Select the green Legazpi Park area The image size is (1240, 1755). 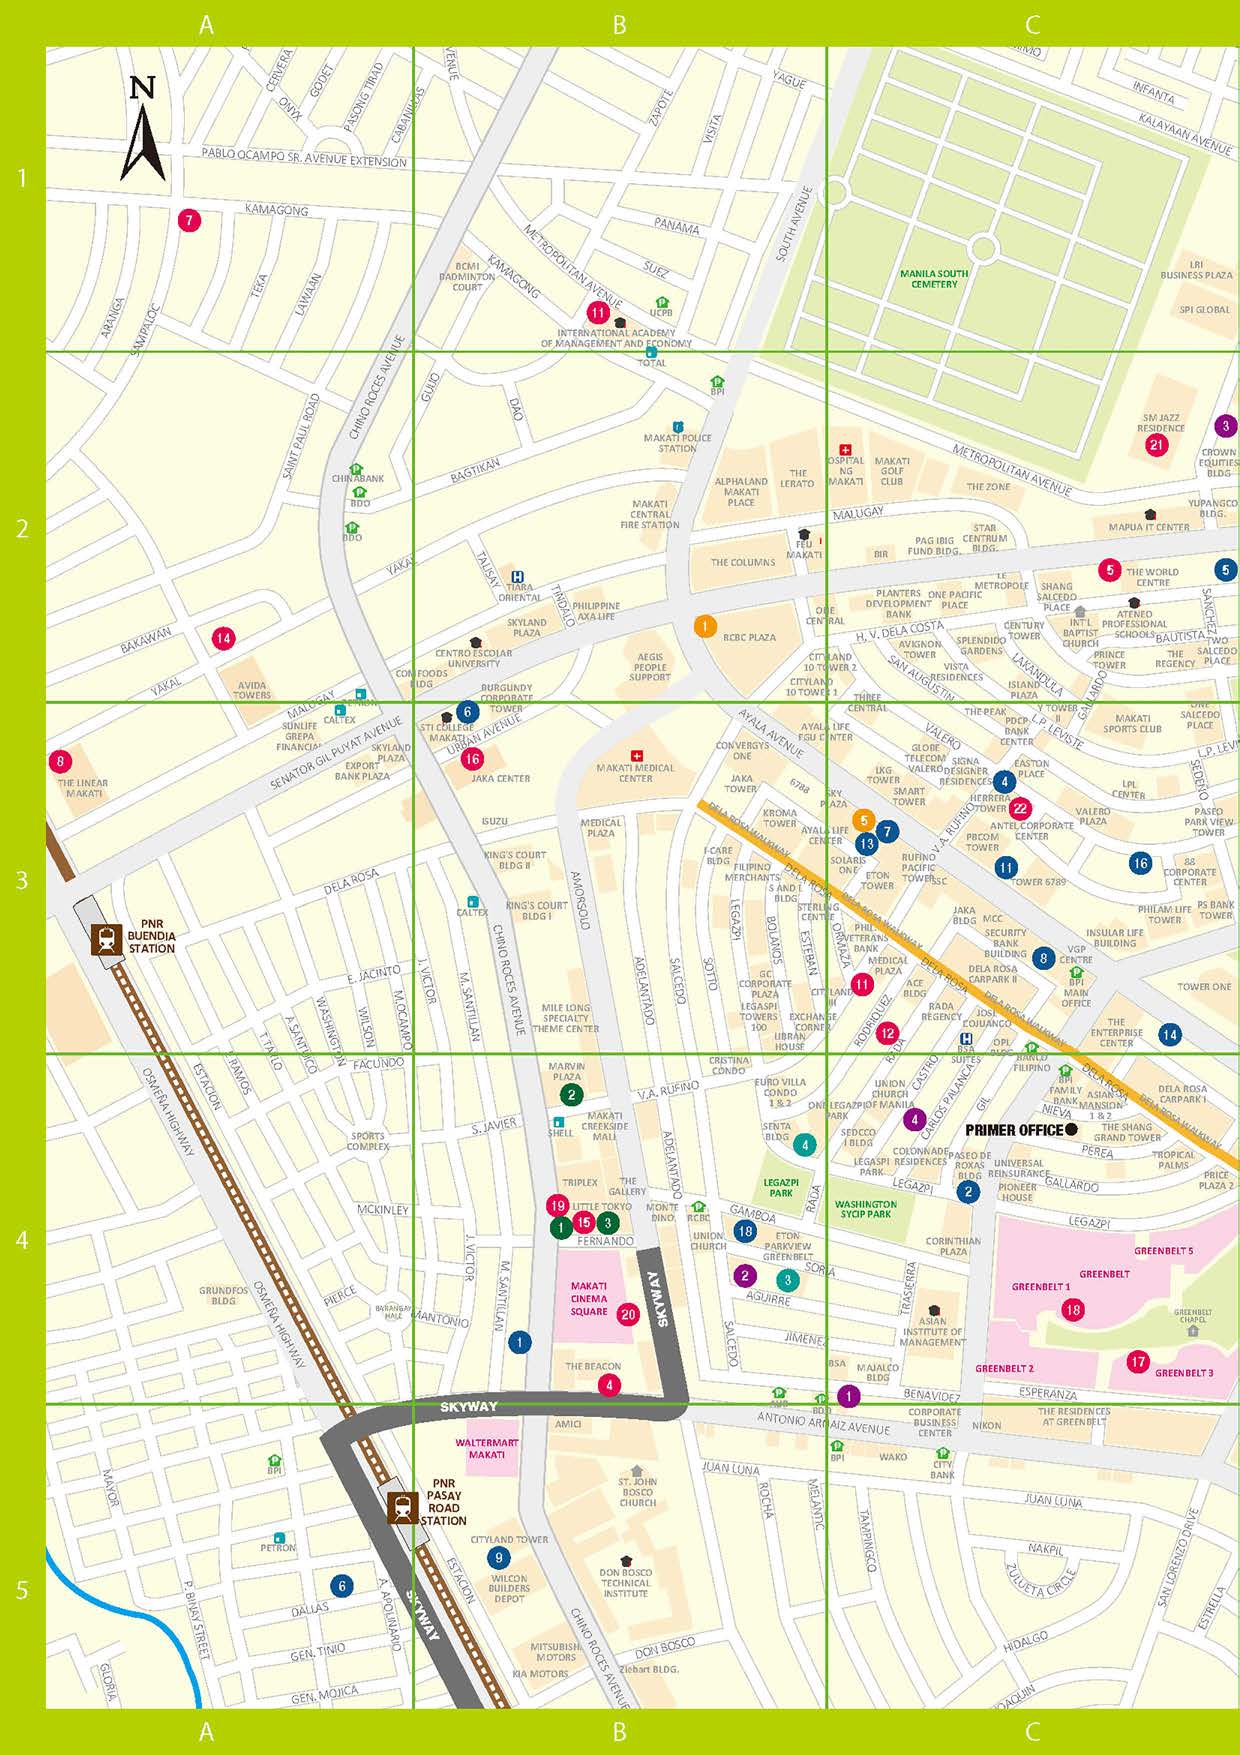coord(781,1187)
